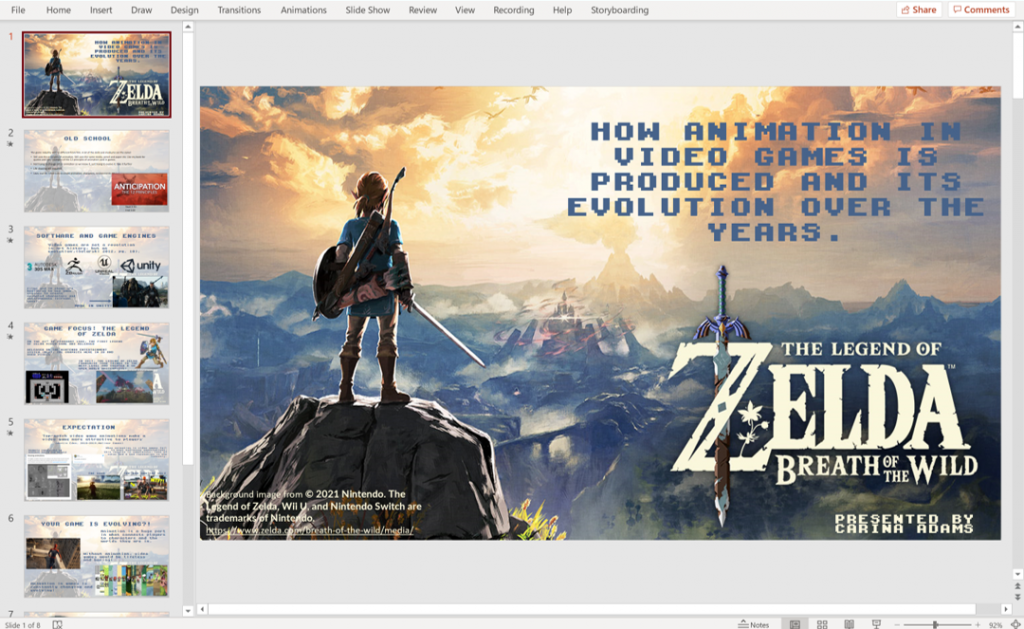1024x629 pixels.
Task: Click the horizontal scrollbar right arrow
Action: pyautogui.click(x=1005, y=609)
